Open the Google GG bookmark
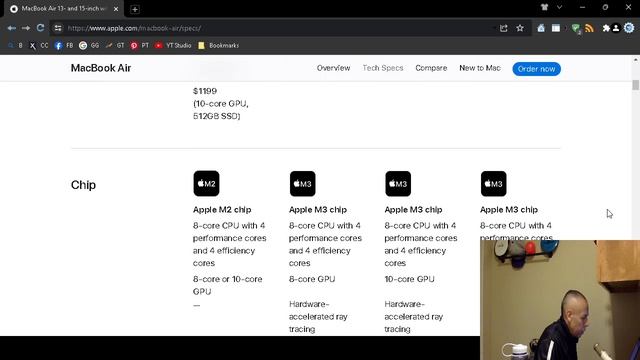Image resolution: width=640 pixels, height=360 pixels. [x=89, y=45]
